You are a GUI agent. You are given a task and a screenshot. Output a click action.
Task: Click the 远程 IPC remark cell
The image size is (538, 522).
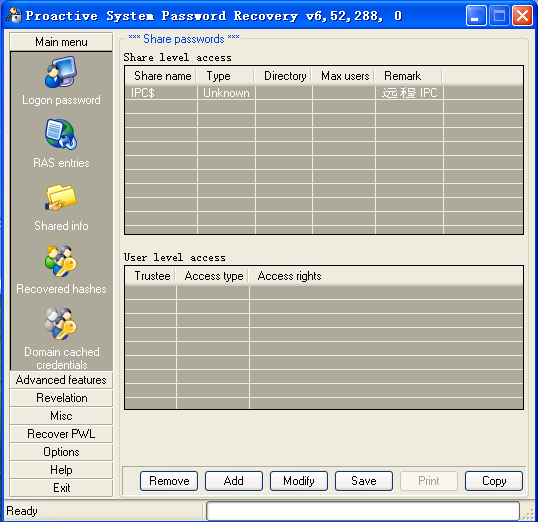410,93
